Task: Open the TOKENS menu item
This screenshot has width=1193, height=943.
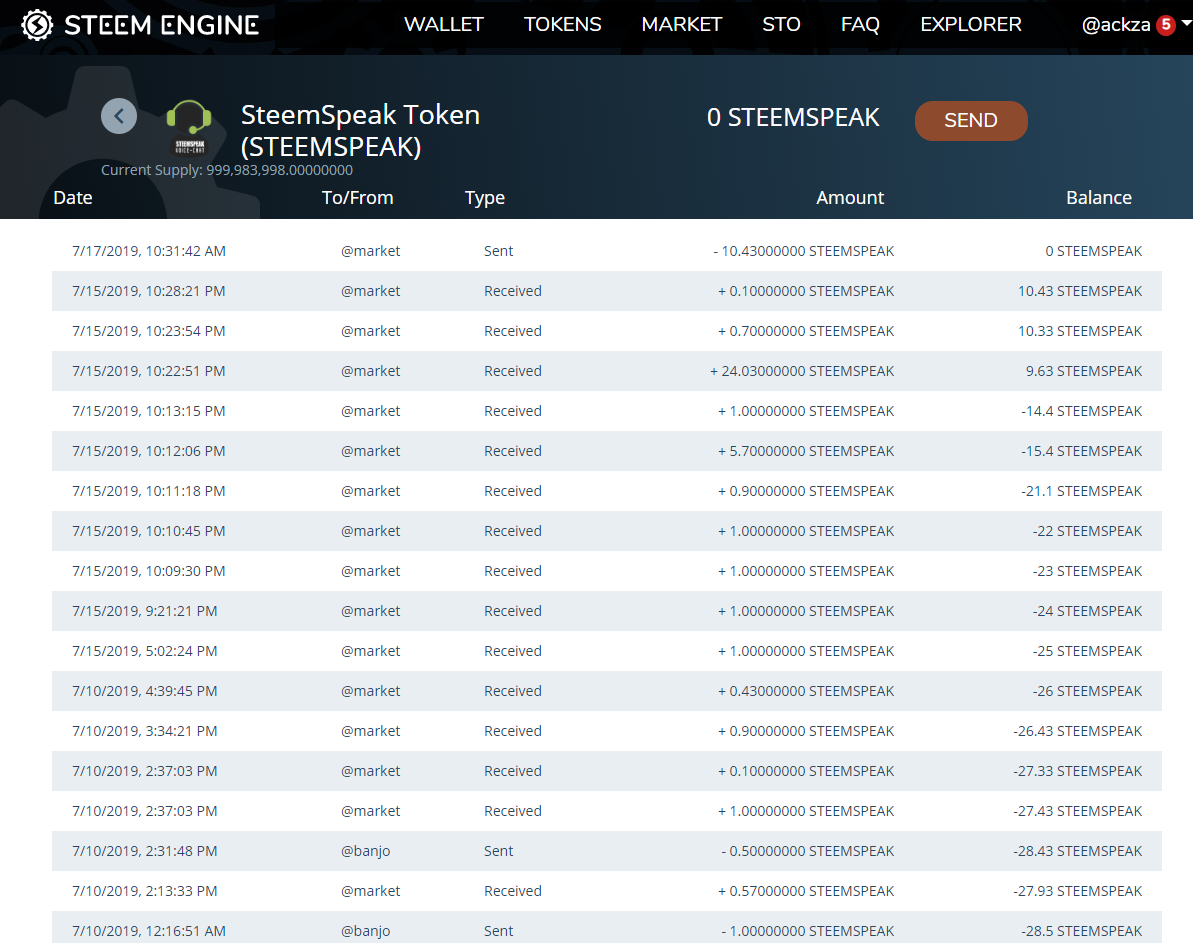Action: pyautogui.click(x=562, y=24)
